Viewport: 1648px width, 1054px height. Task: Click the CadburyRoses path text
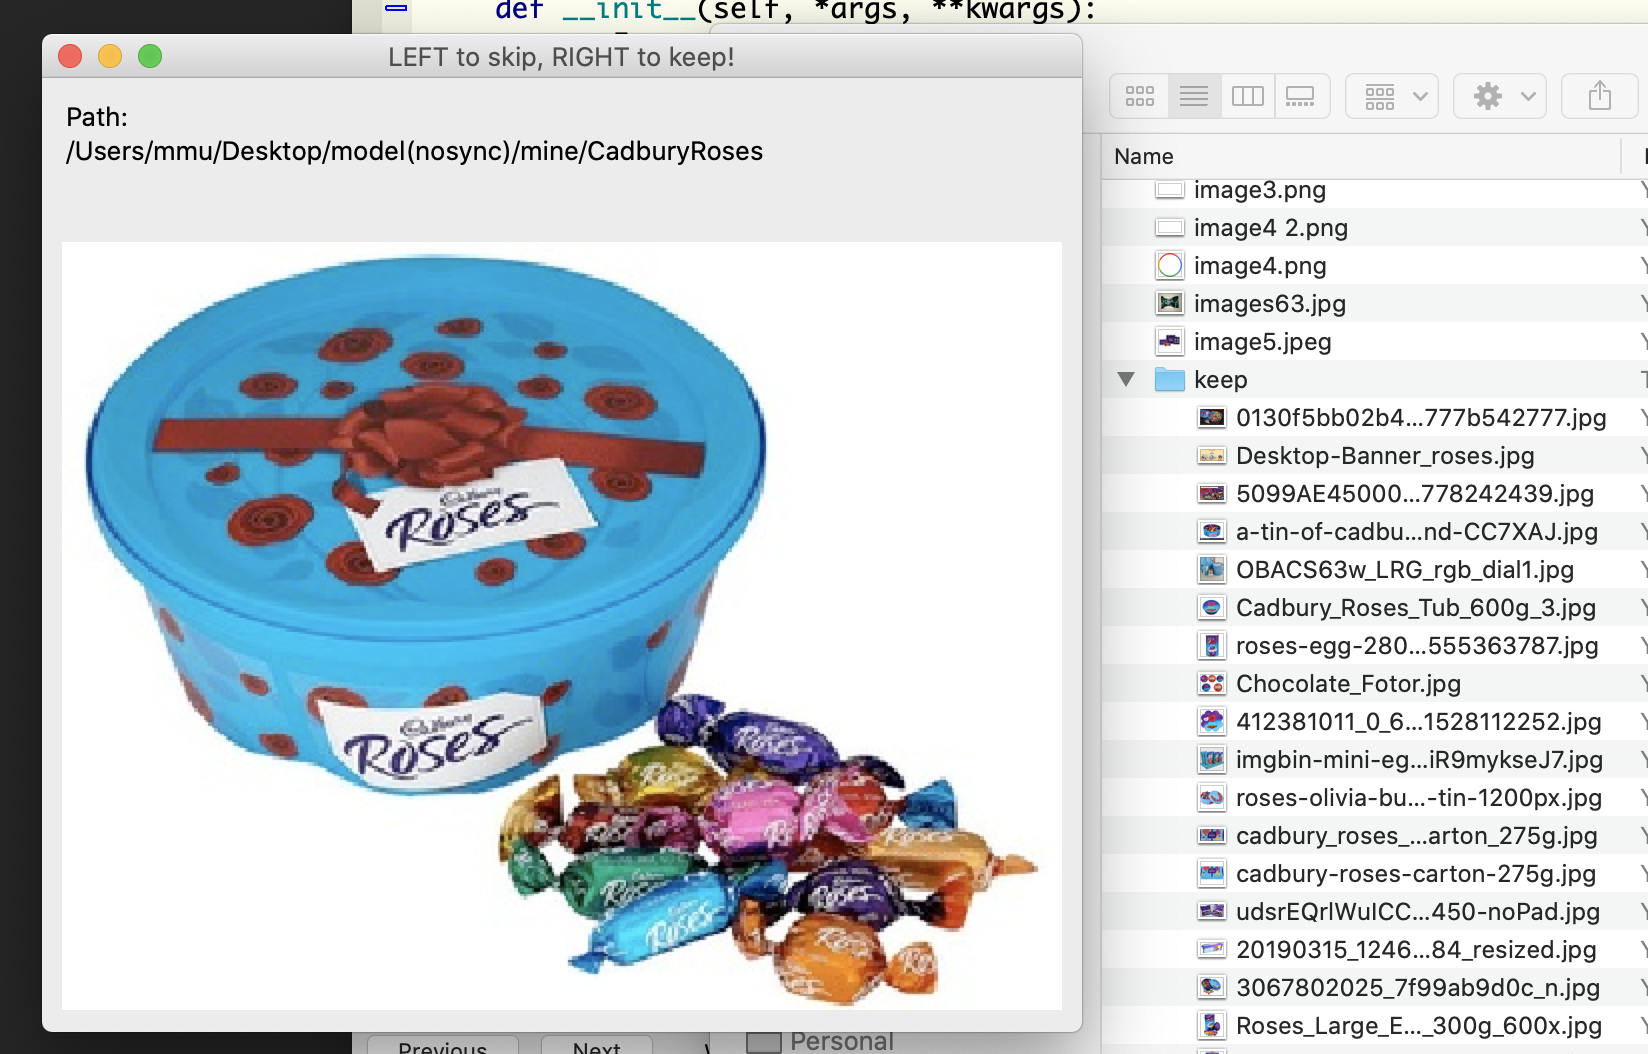(414, 151)
